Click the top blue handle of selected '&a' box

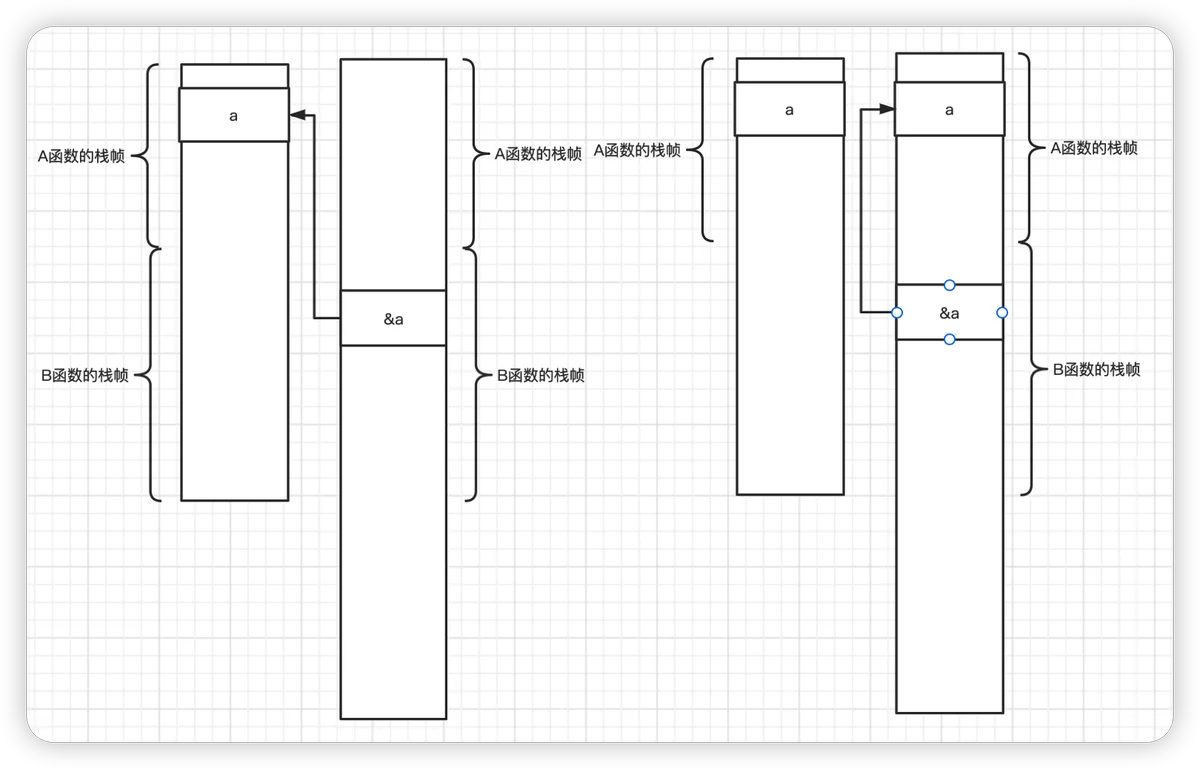point(949,285)
